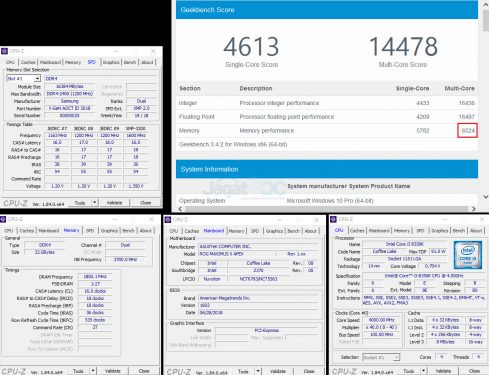This screenshot has height=375, width=489.
Task: Open Bench tab in Memory window
Action: pos(128,231)
